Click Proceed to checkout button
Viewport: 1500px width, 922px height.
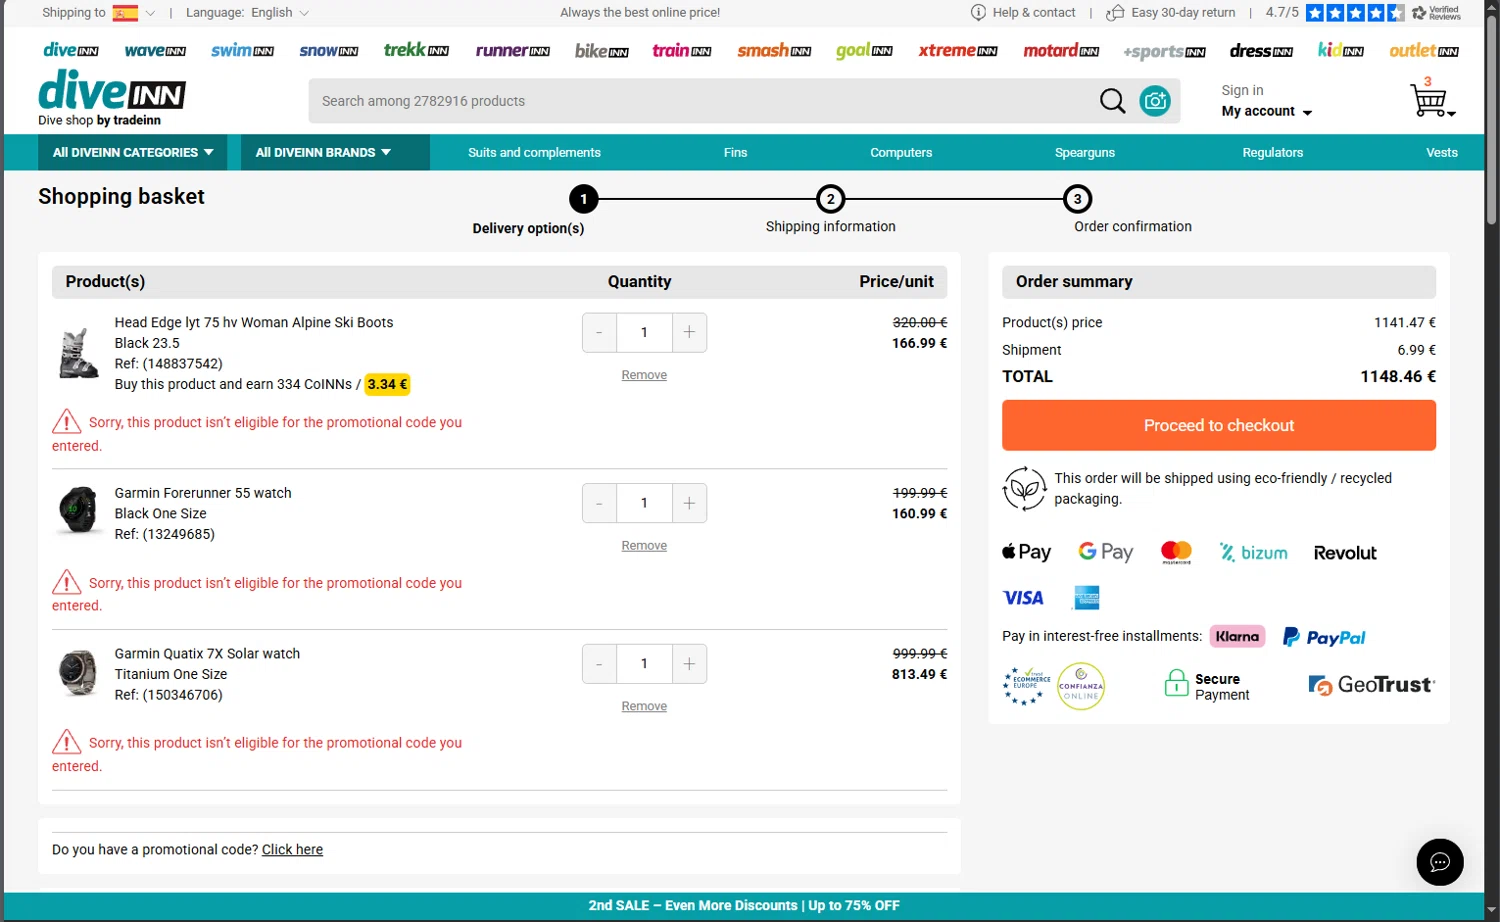click(x=1219, y=425)
